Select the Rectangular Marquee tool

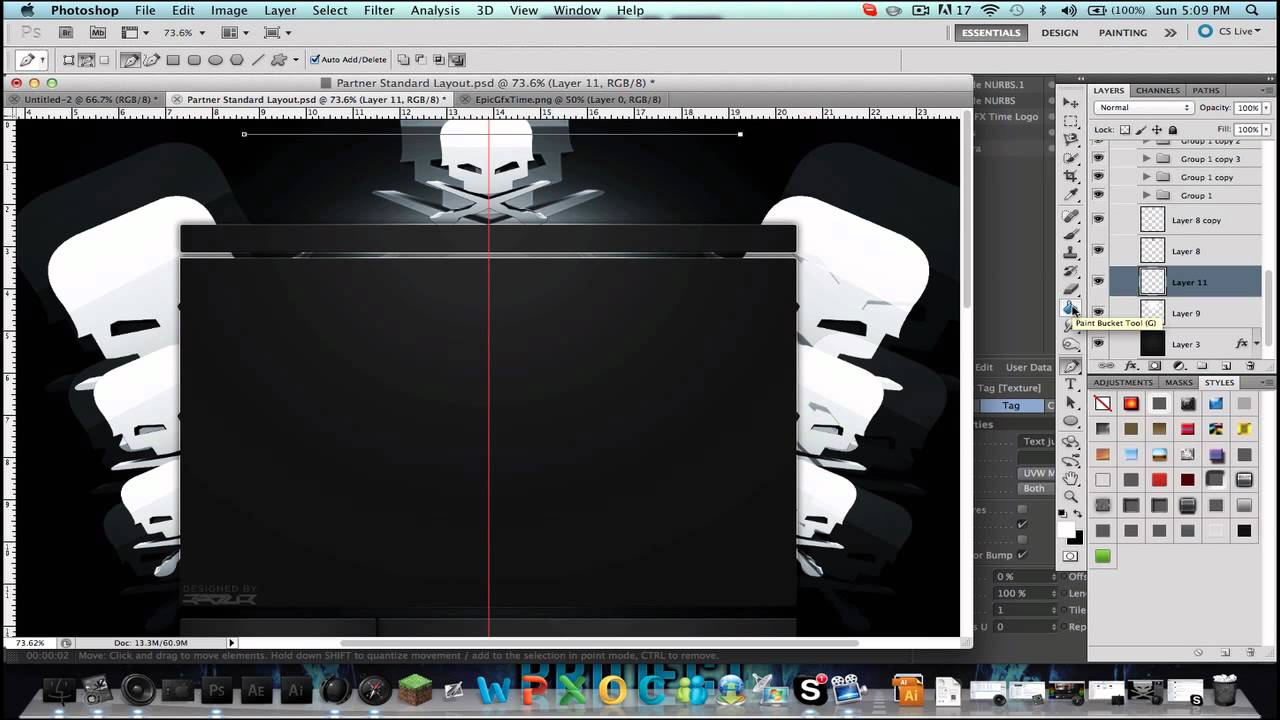pyautogui.click(x=1071, y=121)
